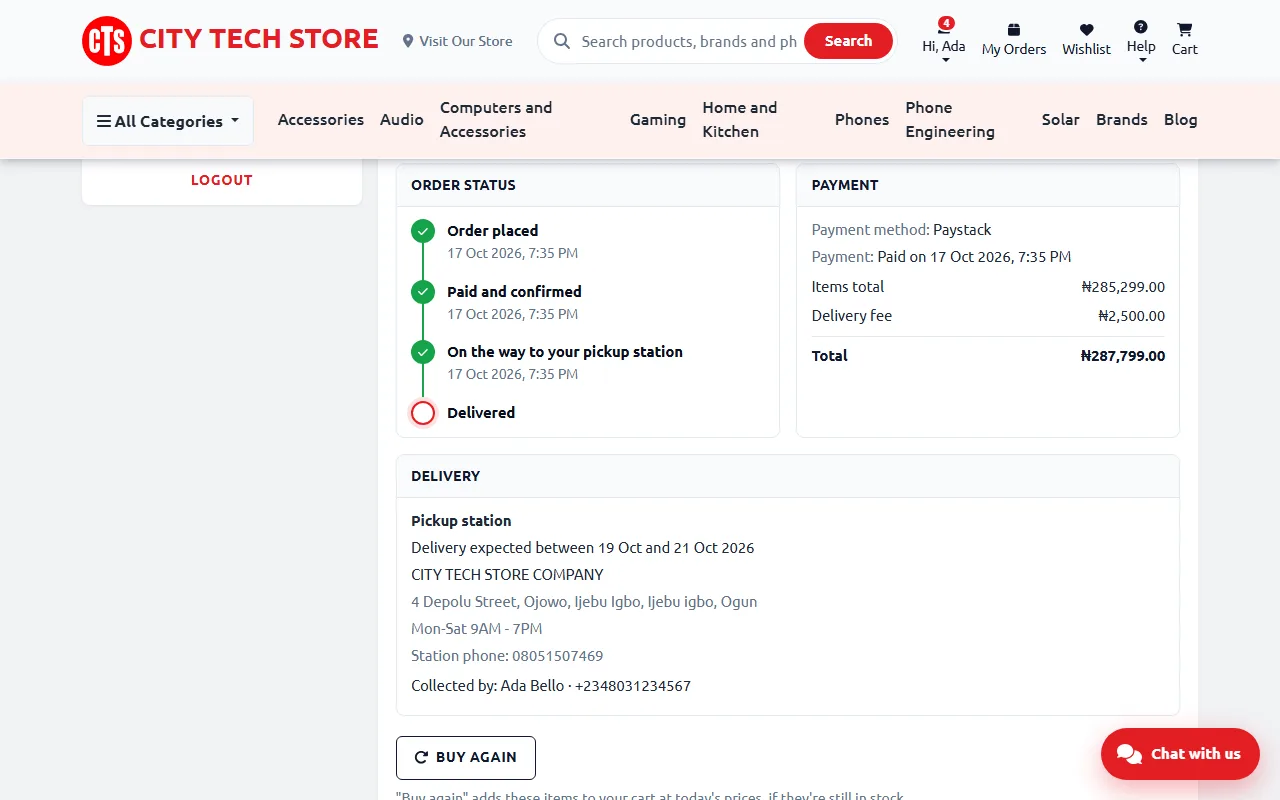Open the Brands page
Image resolution: width=1280 pixels, height=800 pixels.
tap(1122, 119)
